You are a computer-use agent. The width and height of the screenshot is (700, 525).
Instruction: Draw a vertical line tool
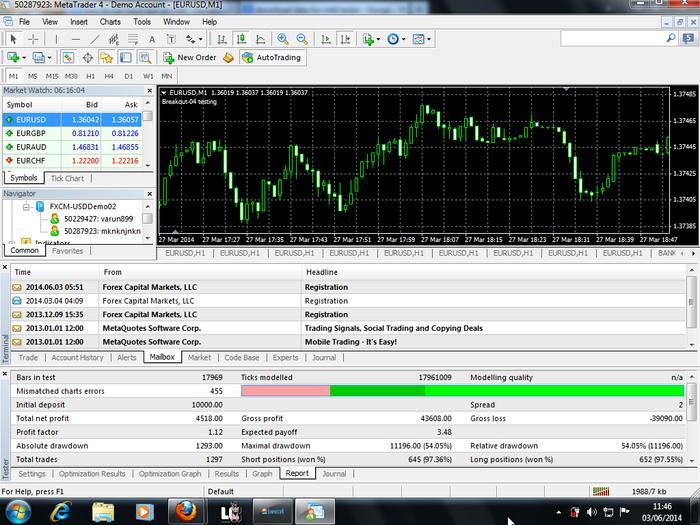coord(56,39)
